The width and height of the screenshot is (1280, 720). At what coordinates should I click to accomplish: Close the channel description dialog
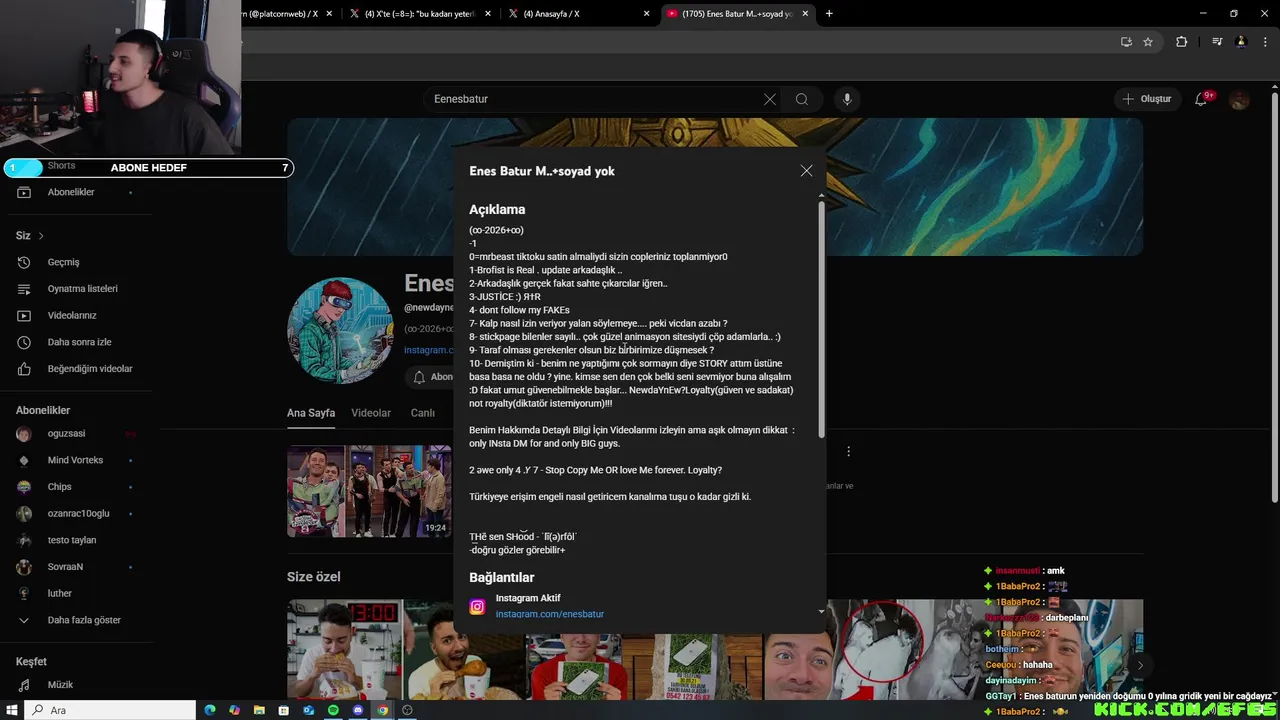pyautogui.click(x=806, y=171)
